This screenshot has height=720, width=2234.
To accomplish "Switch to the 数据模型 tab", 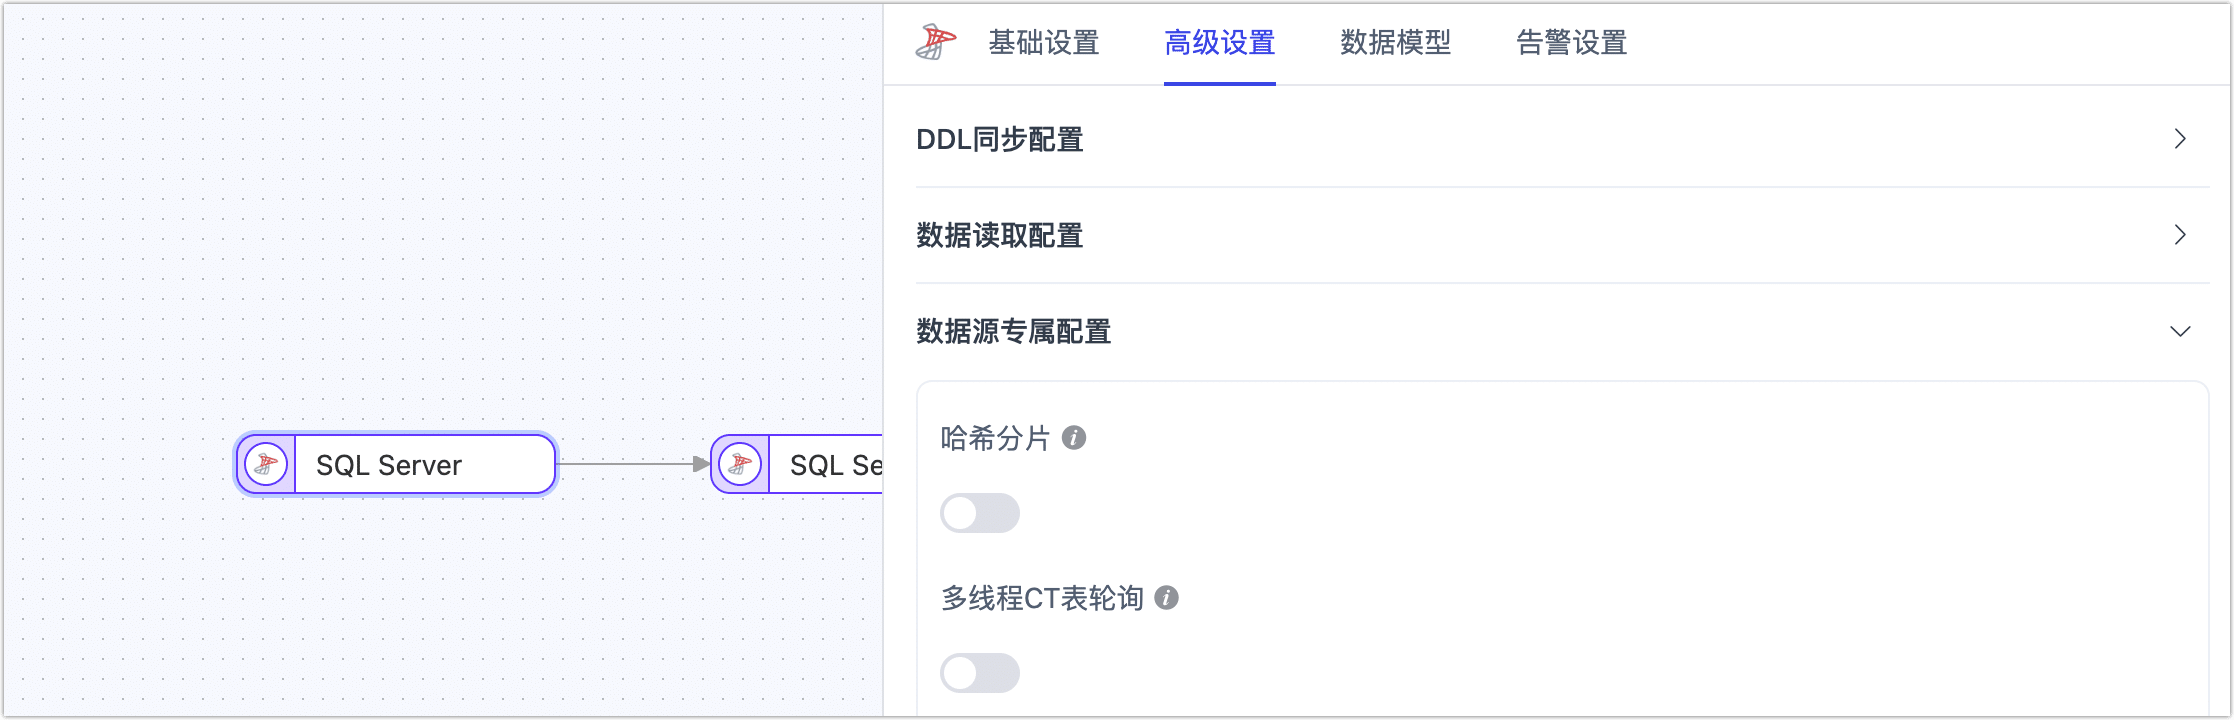I will coord(1396,42).
